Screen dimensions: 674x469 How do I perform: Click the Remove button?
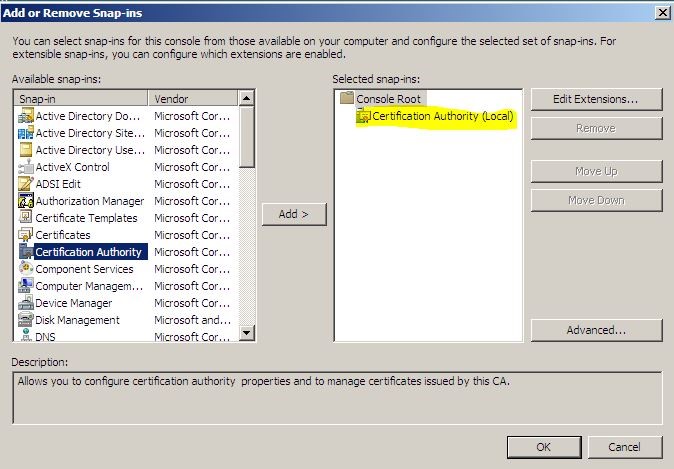point(596,128)
